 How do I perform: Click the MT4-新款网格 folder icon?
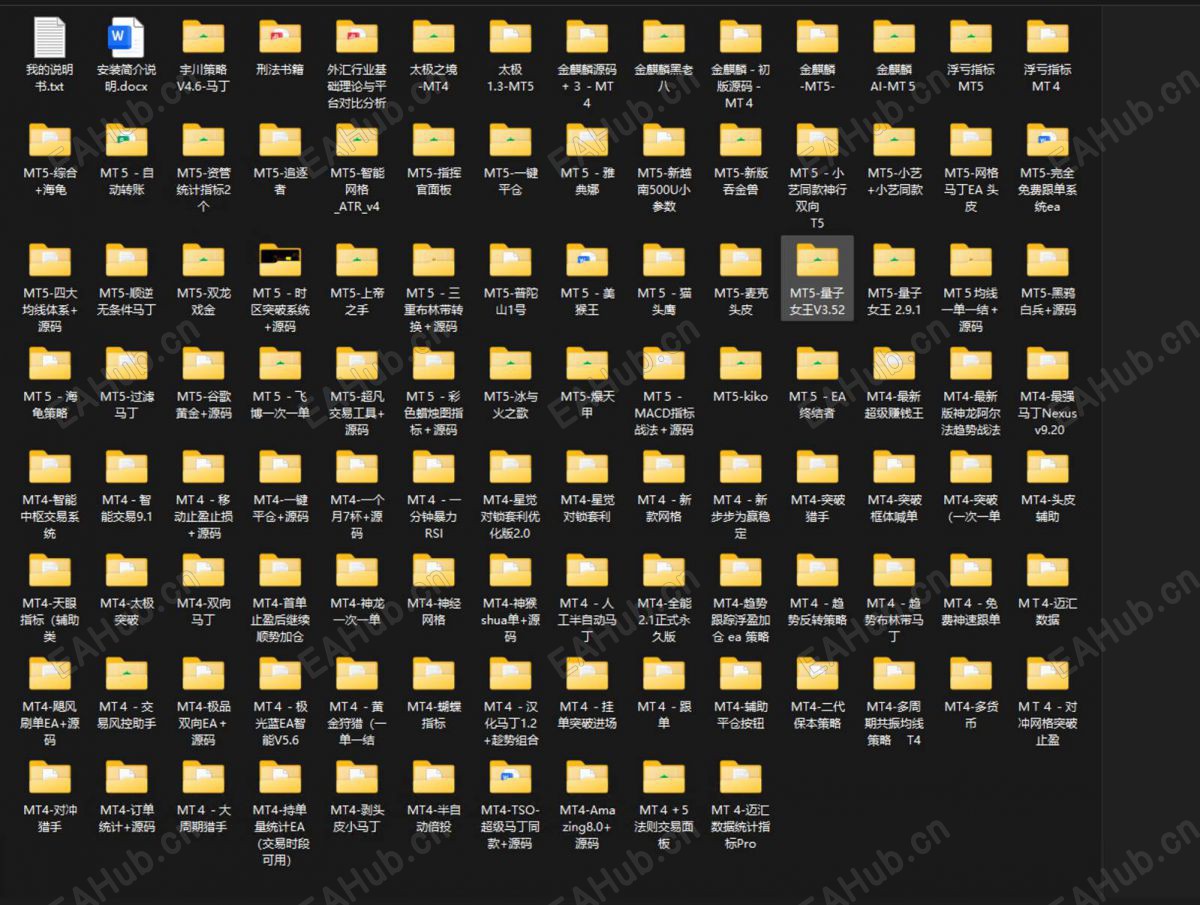click(664, 467)
